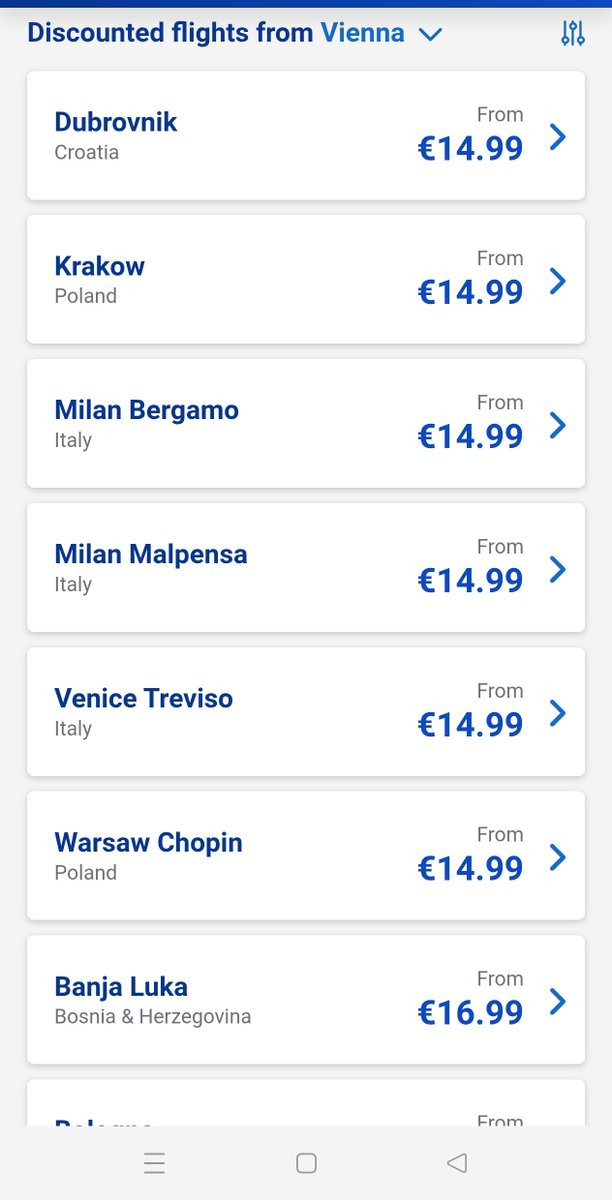Tap the Banja Luka chevron arrow

[558, 1001]
